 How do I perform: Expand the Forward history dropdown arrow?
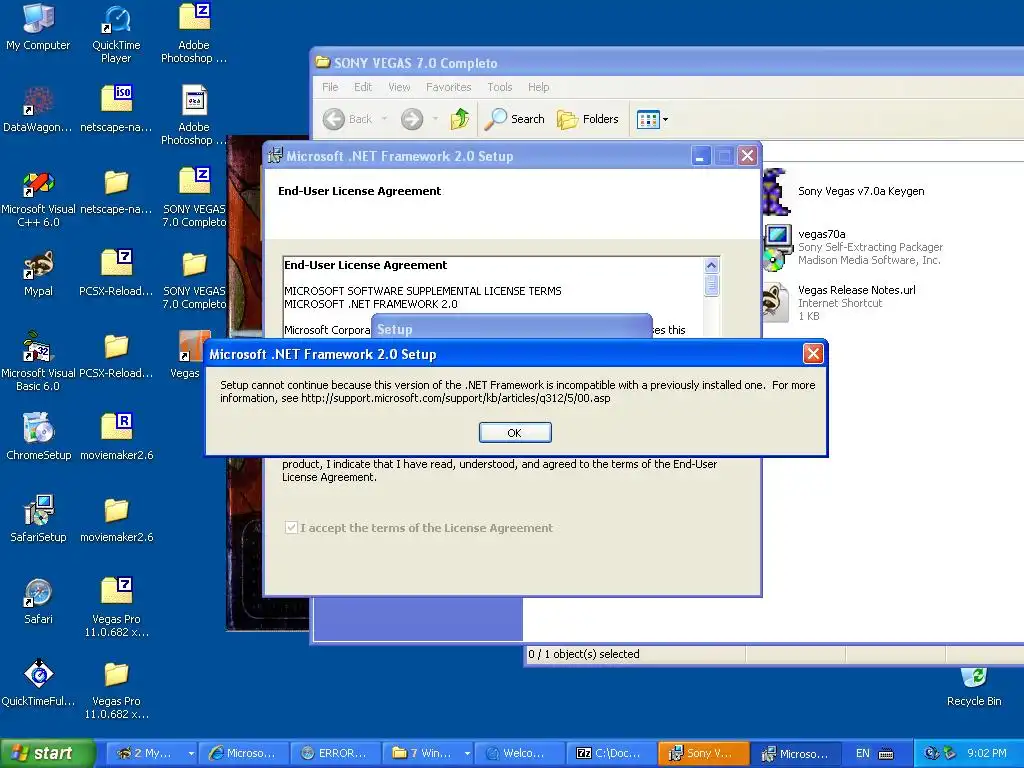[435, 119]
